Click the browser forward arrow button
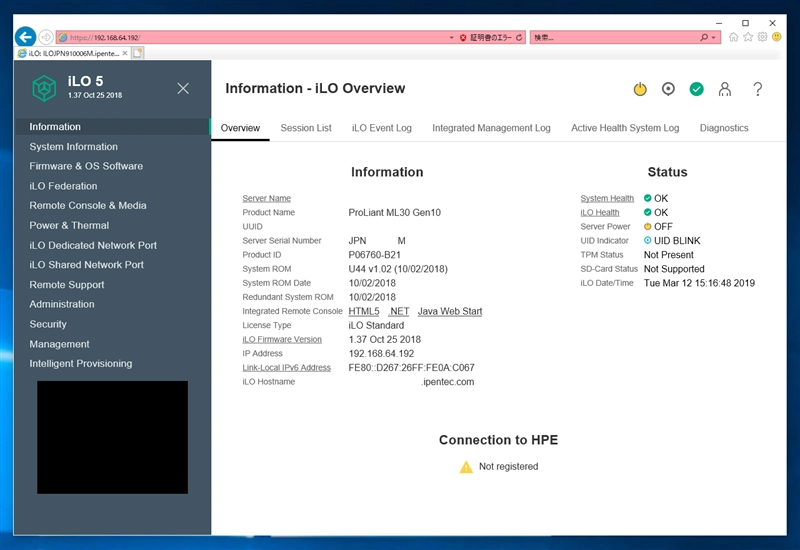800x550 pixels. coord(46,37)
